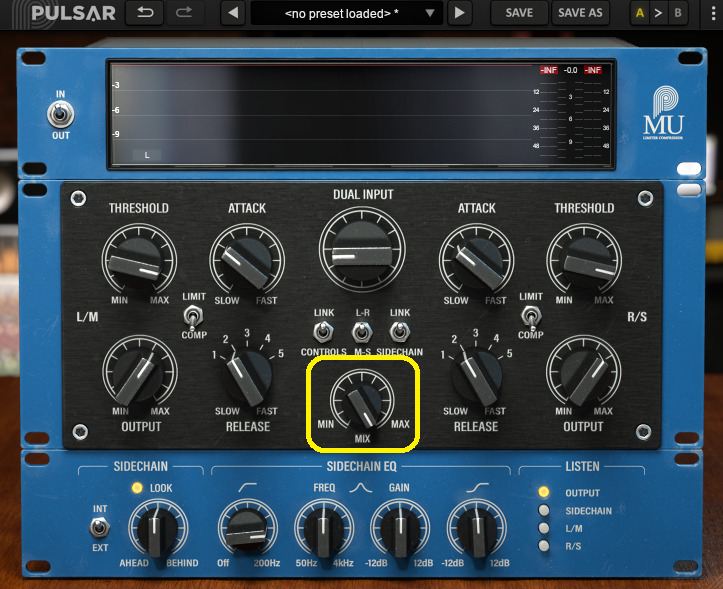Click the high-pass filter curve icon
This screenshot has height=589, width=723.
click(248, 487)
